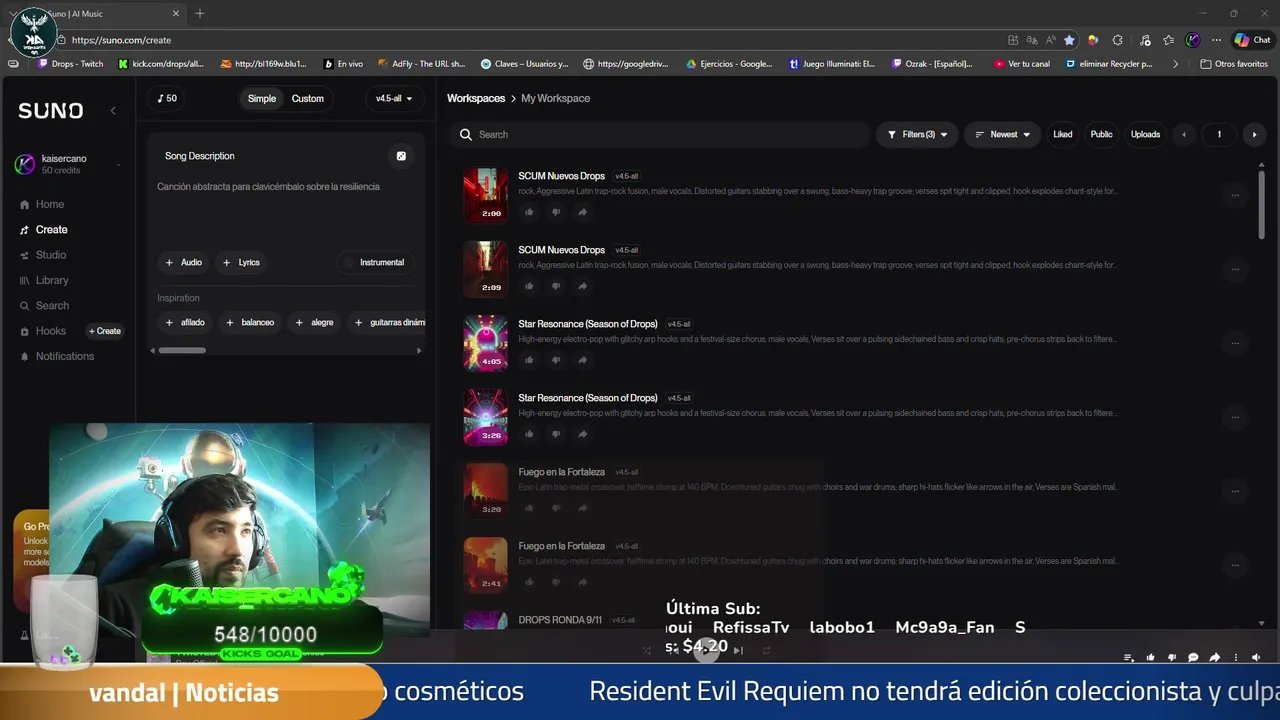This screenshot has width=1280, height=720.
Task: Open the v4.5-all model dropdown
Action: pyautogui.click(x=393, y=98)
